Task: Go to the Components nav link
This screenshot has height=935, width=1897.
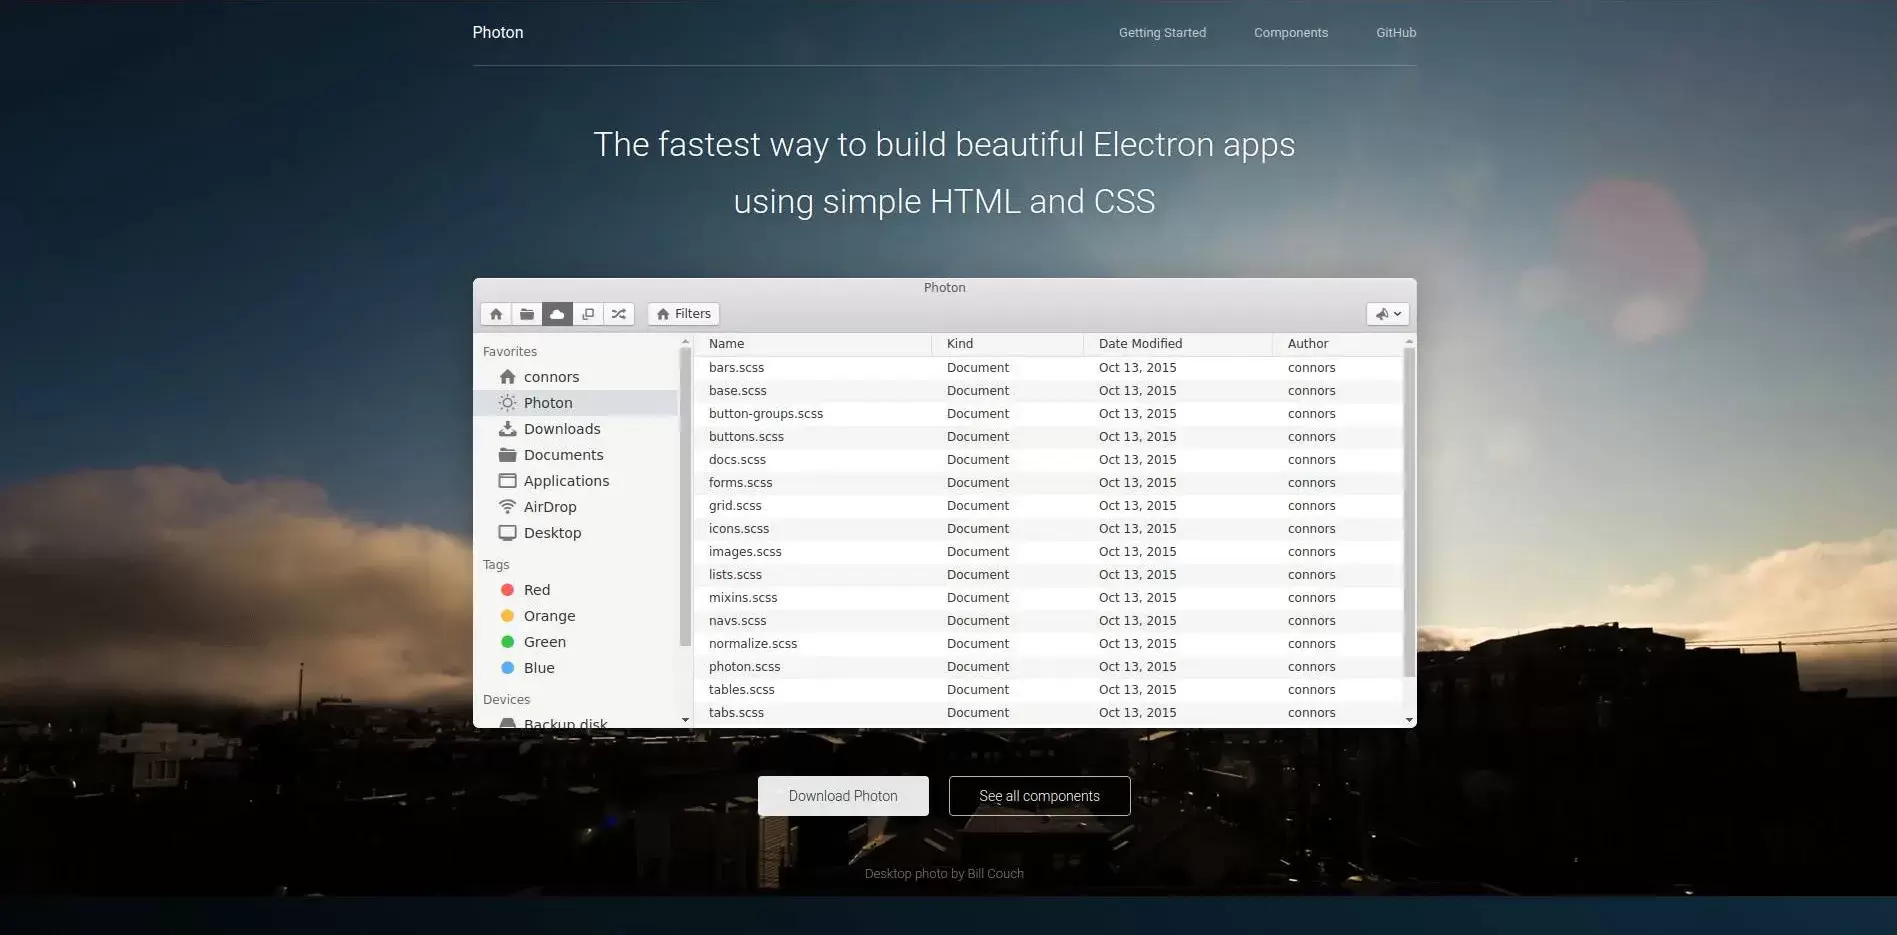Action: 1291,33
